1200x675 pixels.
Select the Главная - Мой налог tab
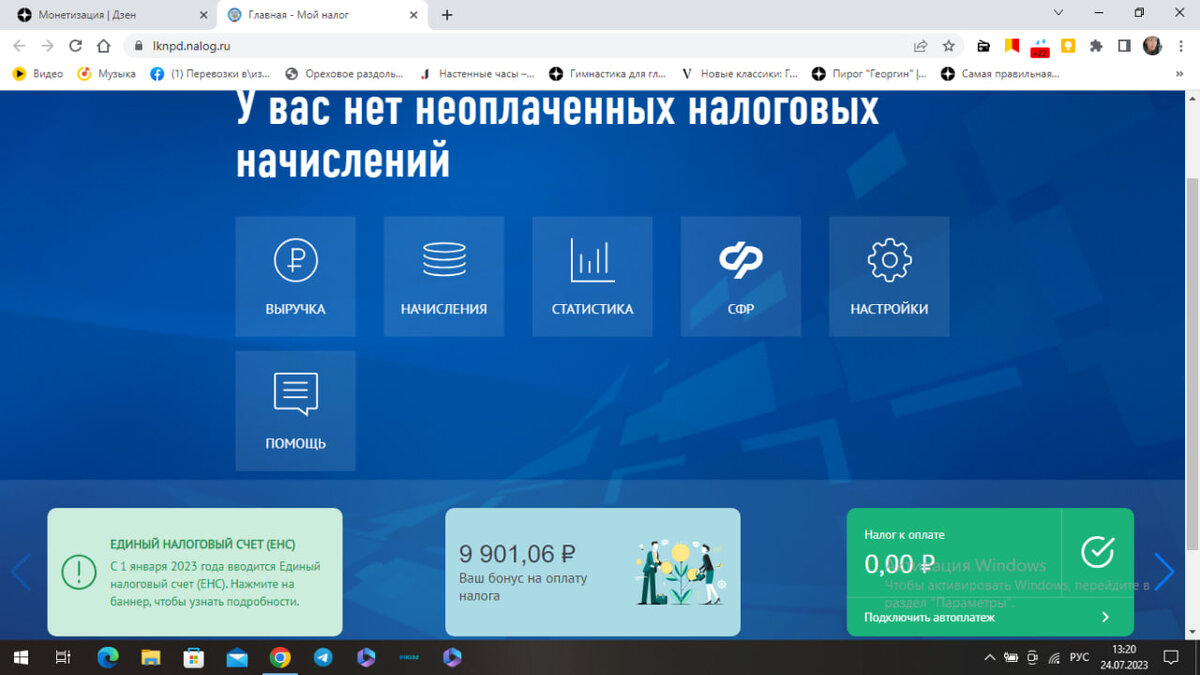[x=310, y=14]
